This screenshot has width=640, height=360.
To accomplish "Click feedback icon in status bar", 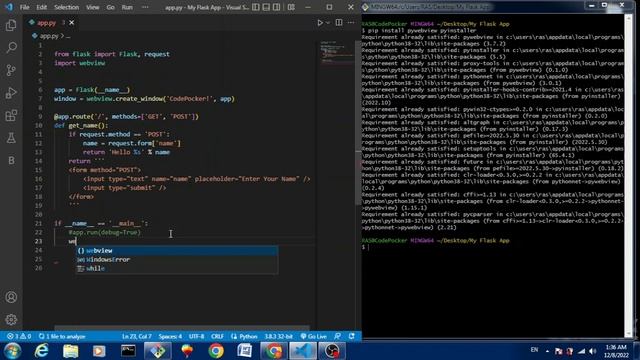I will point(337,336).
